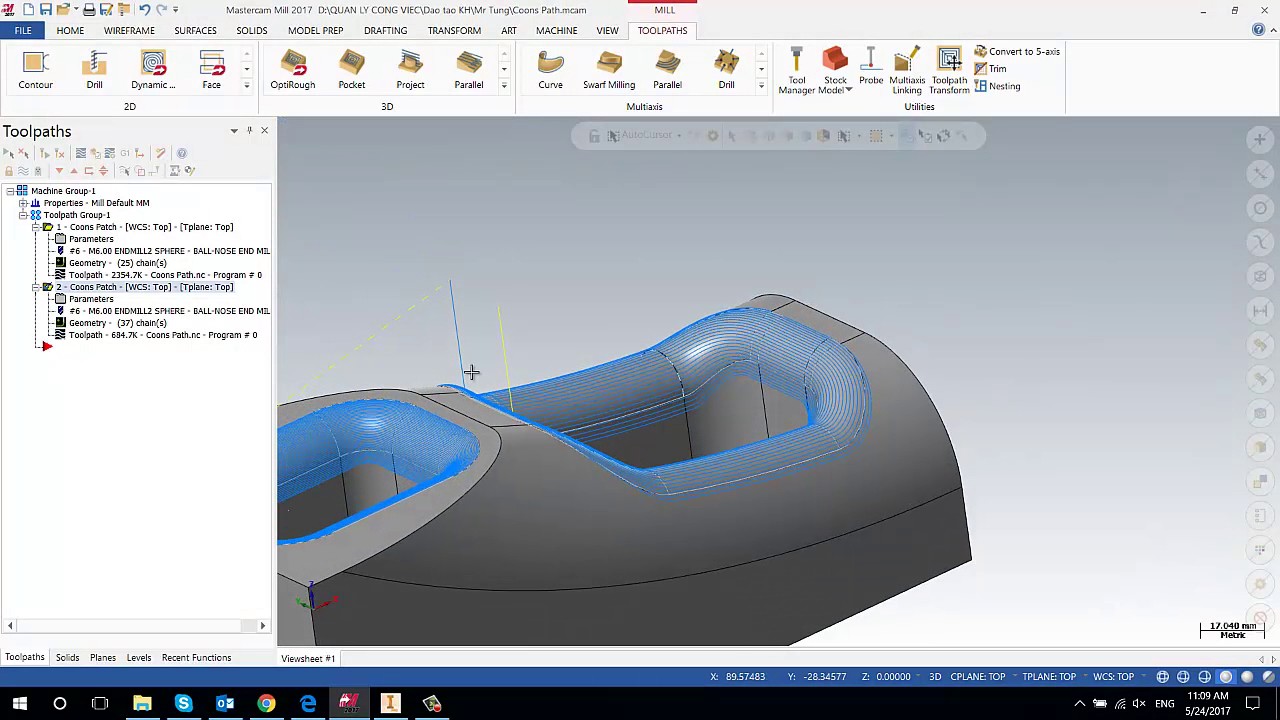
Task: Click the Toolpaths panel horizontal scrollbar
Action: click(136, 626)
